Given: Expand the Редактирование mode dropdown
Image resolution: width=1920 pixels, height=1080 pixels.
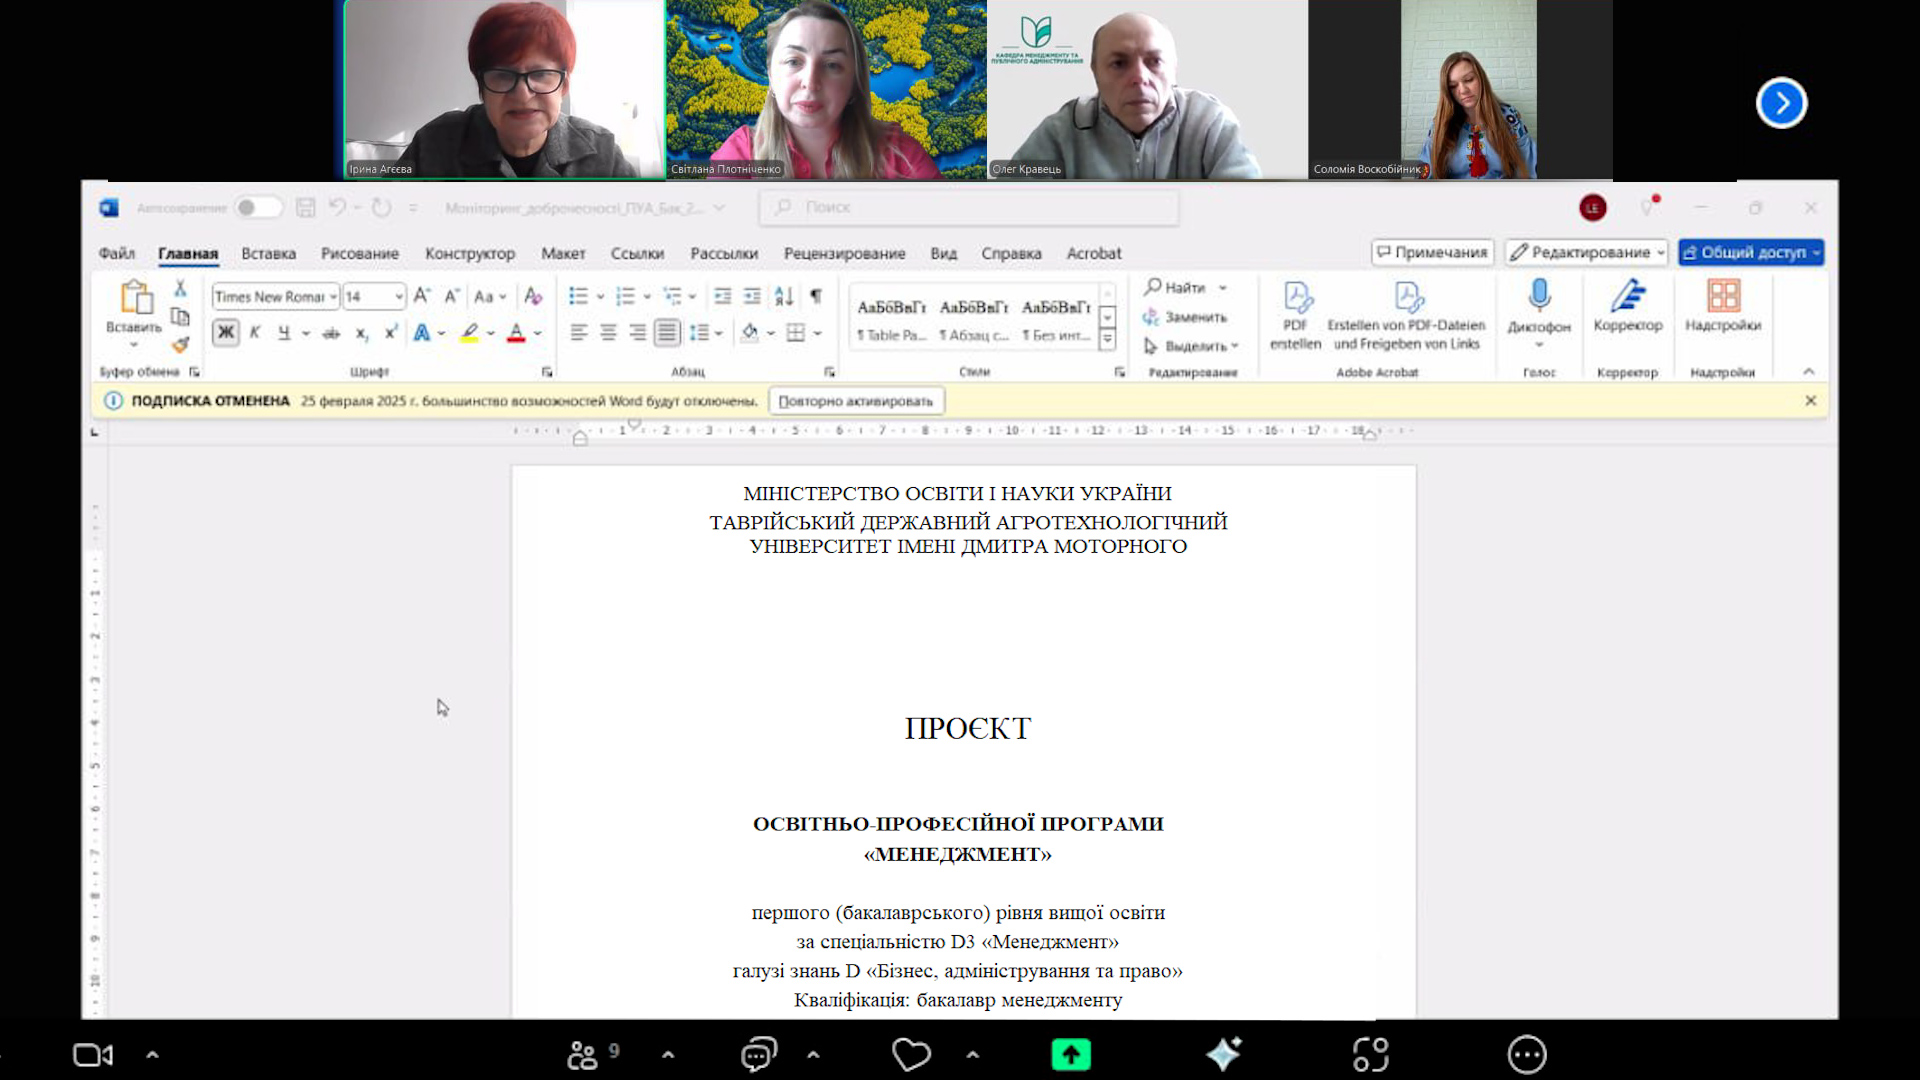Looking at the screenshot, I should click(1660, 253).
